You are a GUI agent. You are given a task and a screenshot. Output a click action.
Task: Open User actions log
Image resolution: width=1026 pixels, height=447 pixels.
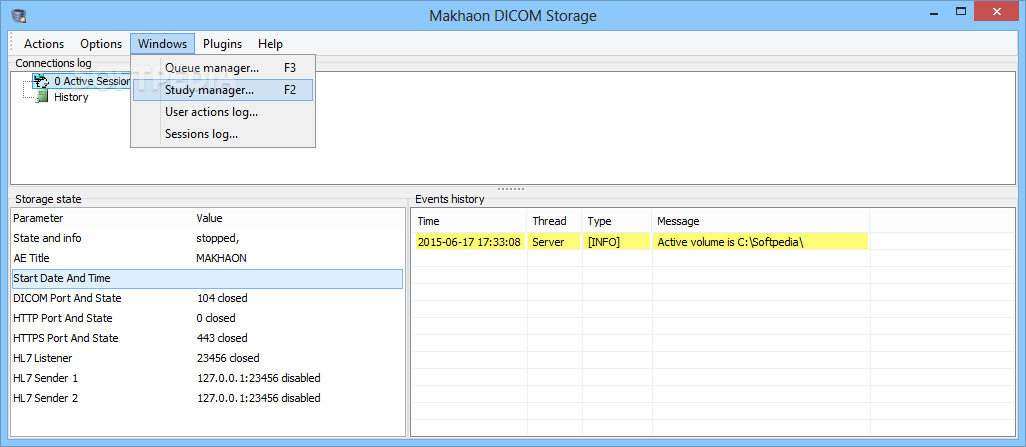[222, 112]
